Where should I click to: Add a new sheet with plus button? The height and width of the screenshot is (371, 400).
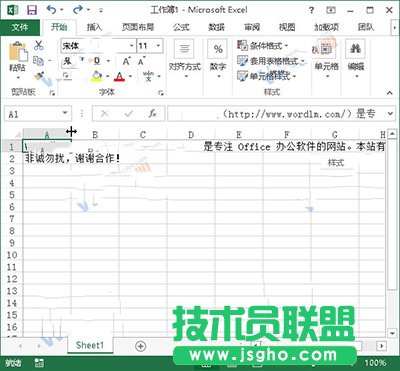pos(141,346)
